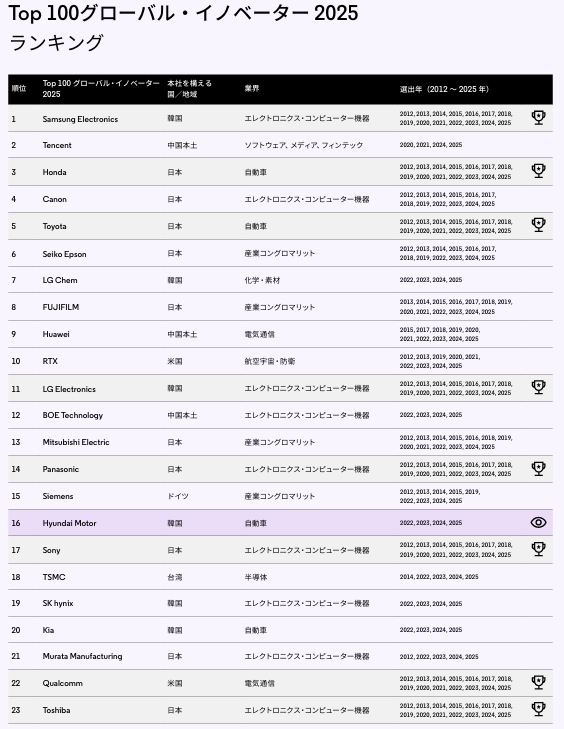Toggle the eye icon in Hyundai Motor row
Screen dimensions: 564x729
click(x=538, y=523)
